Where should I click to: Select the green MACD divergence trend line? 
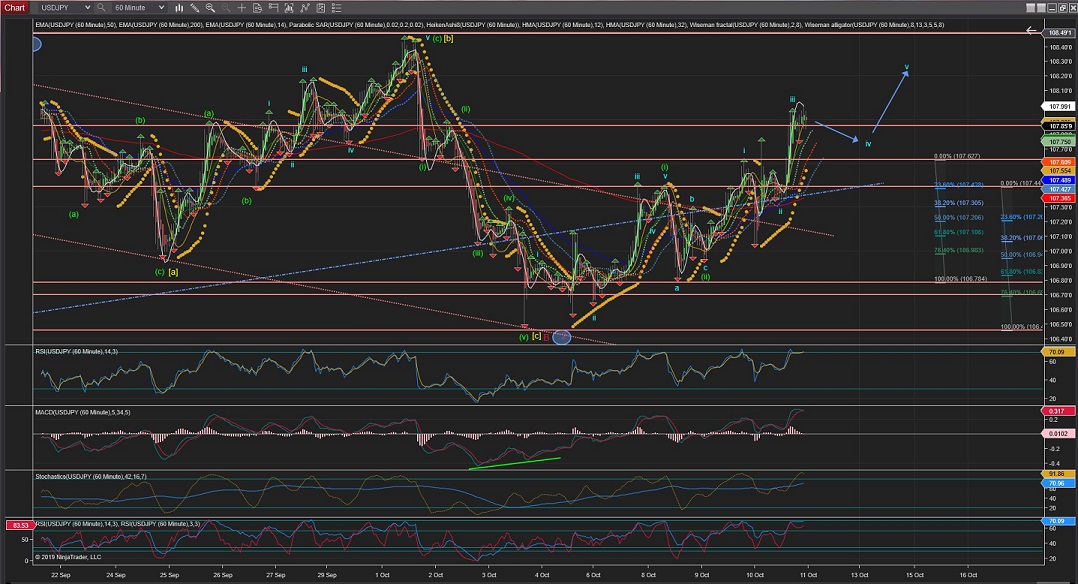514,462
